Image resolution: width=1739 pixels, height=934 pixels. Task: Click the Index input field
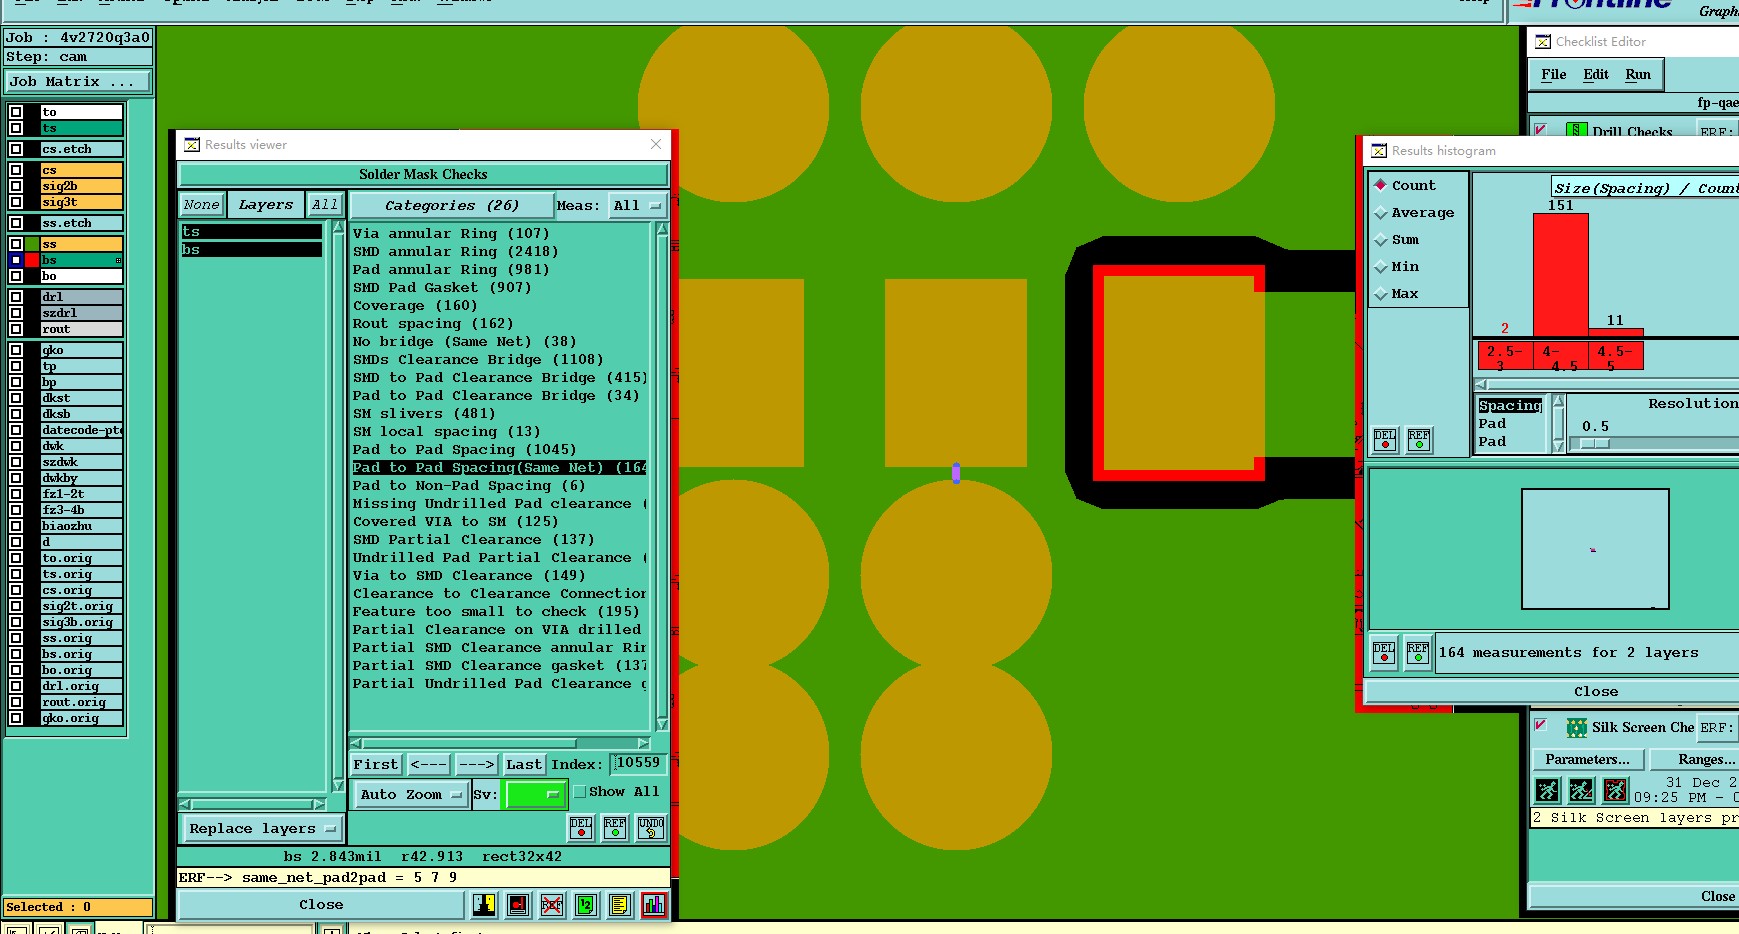[639, 764]
